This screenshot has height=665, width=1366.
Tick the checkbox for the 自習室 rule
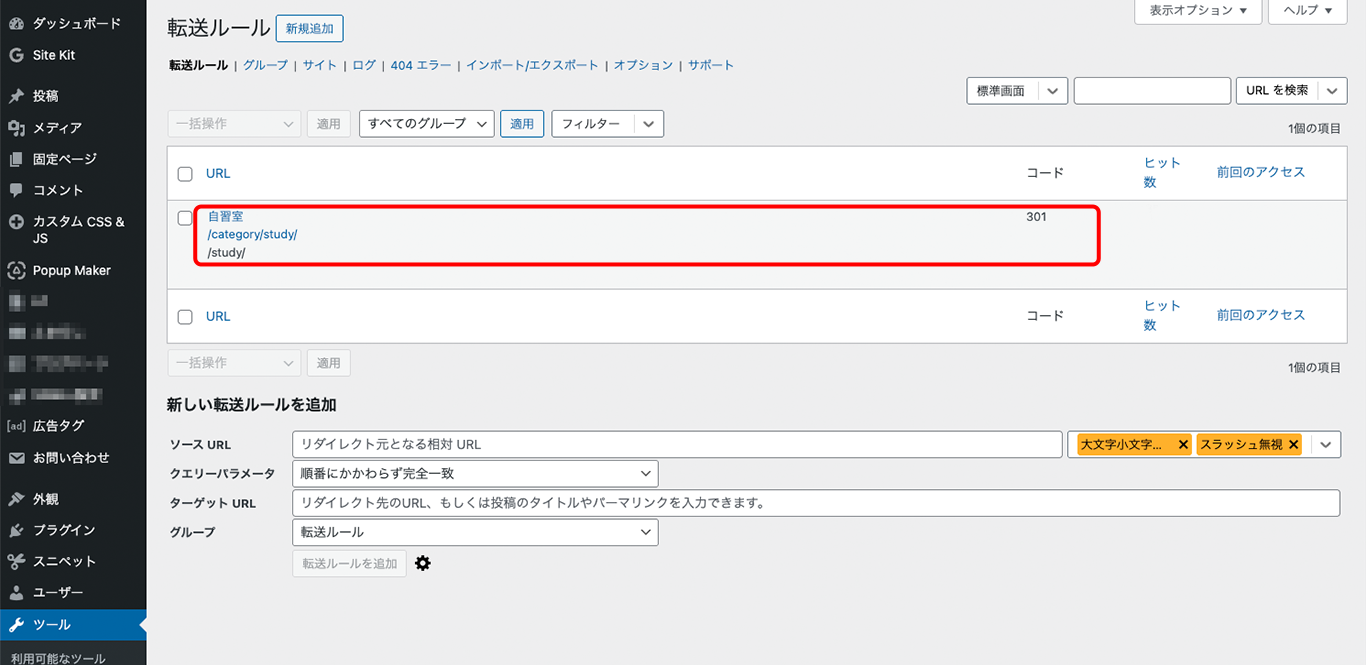point(185,218)
